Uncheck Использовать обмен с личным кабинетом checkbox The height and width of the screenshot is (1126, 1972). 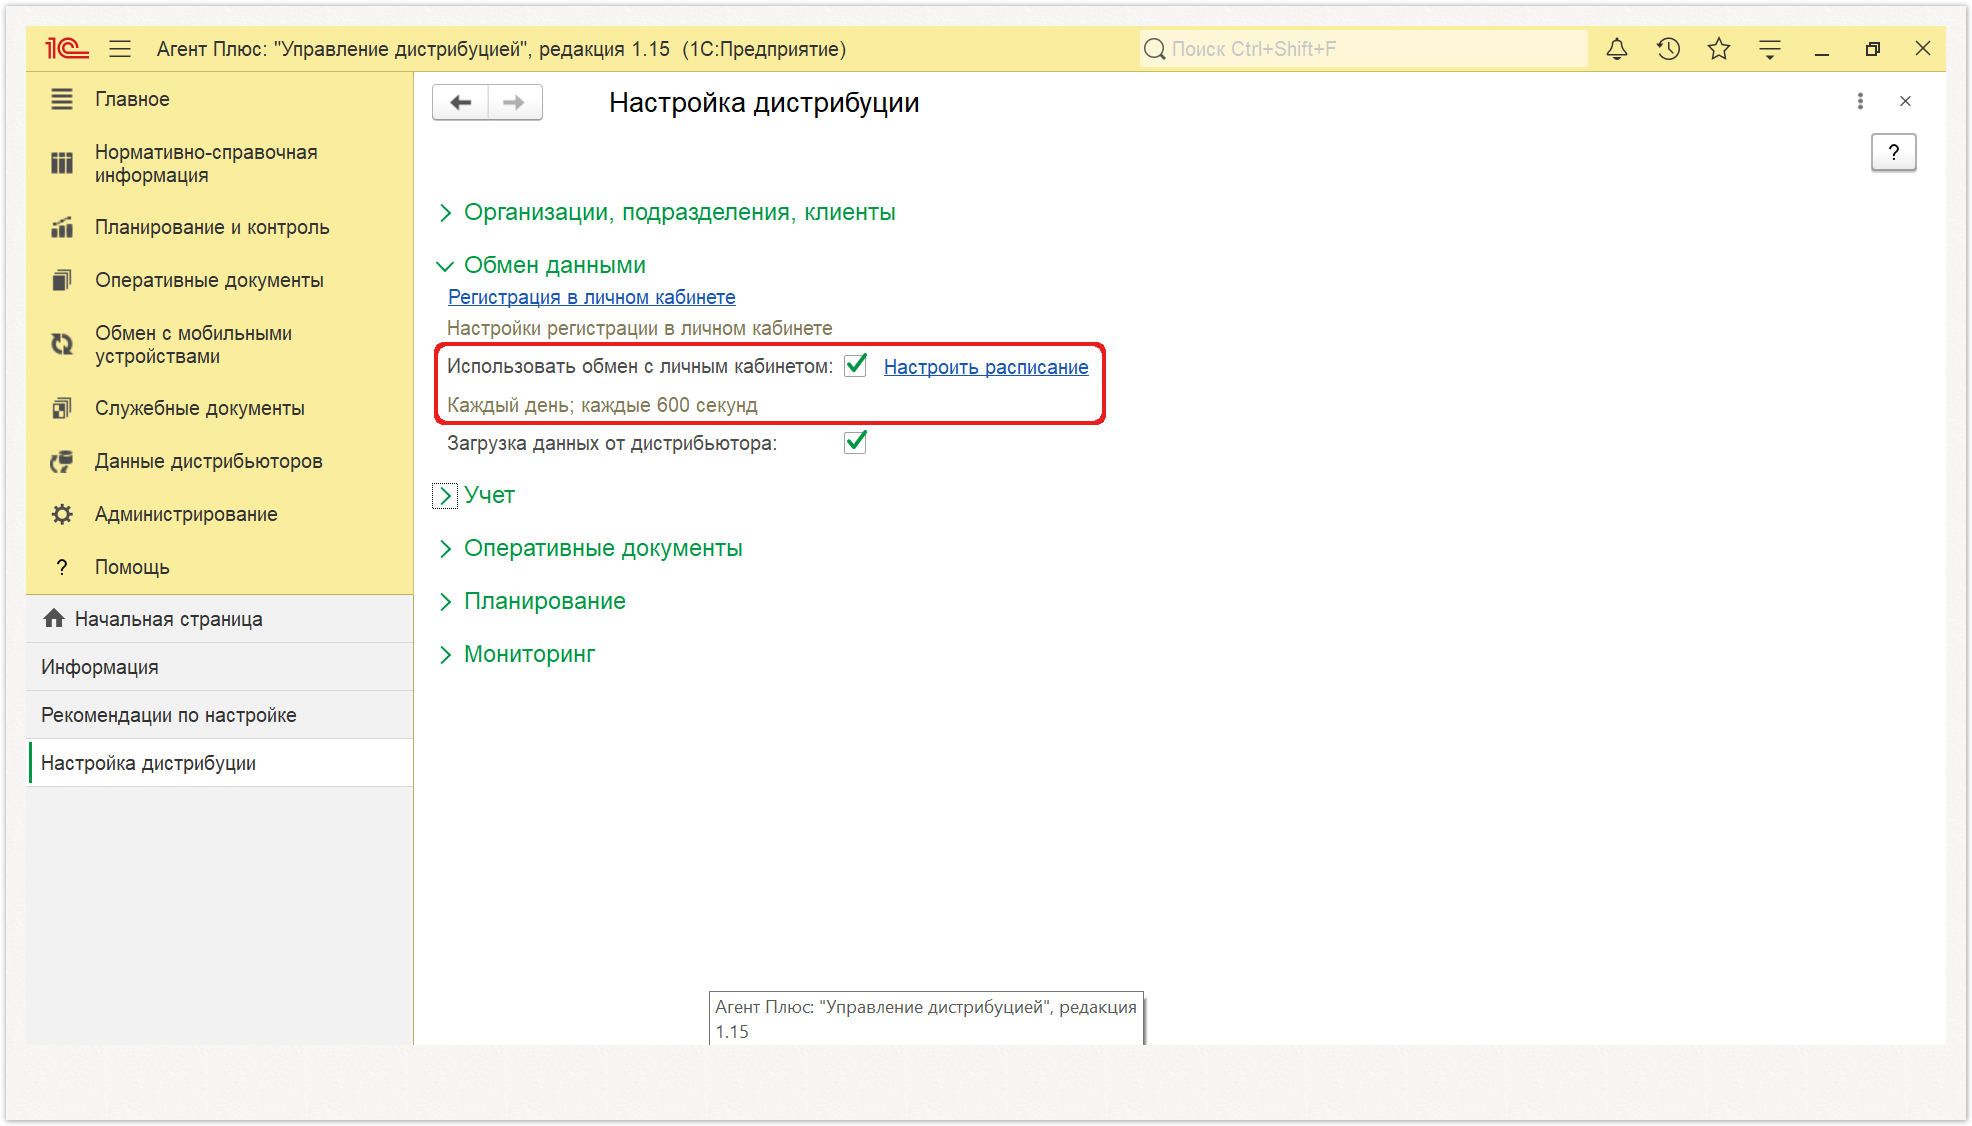[x=855, y=366]
